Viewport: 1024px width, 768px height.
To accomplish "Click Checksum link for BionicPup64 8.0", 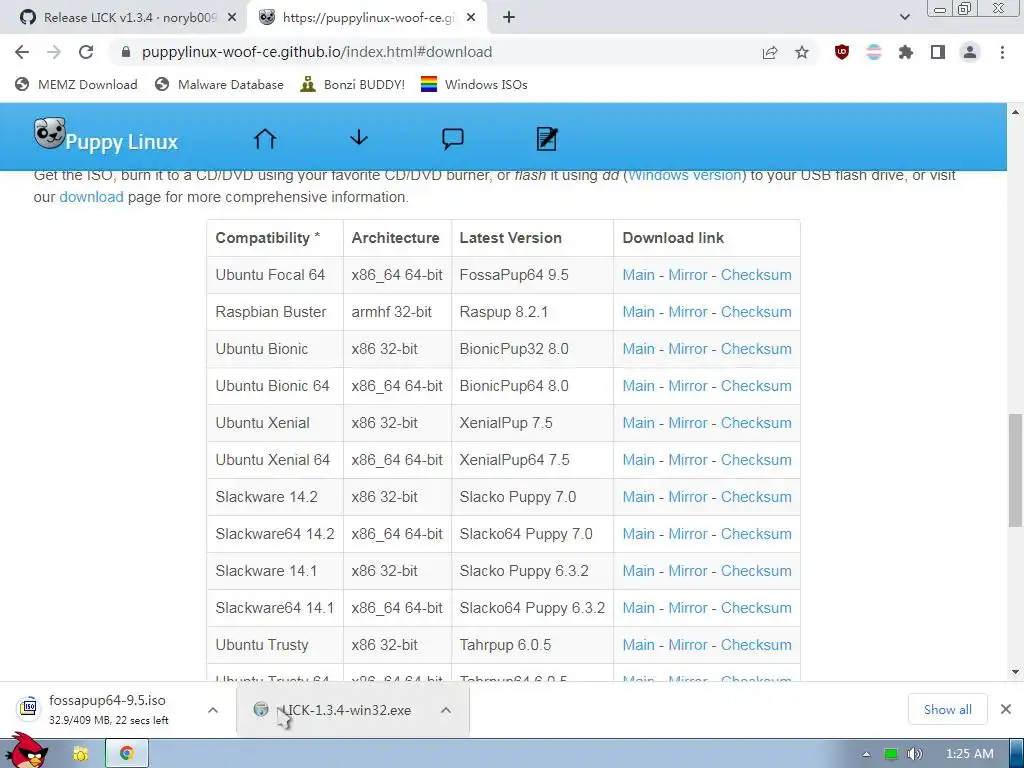I will [756, 386].
